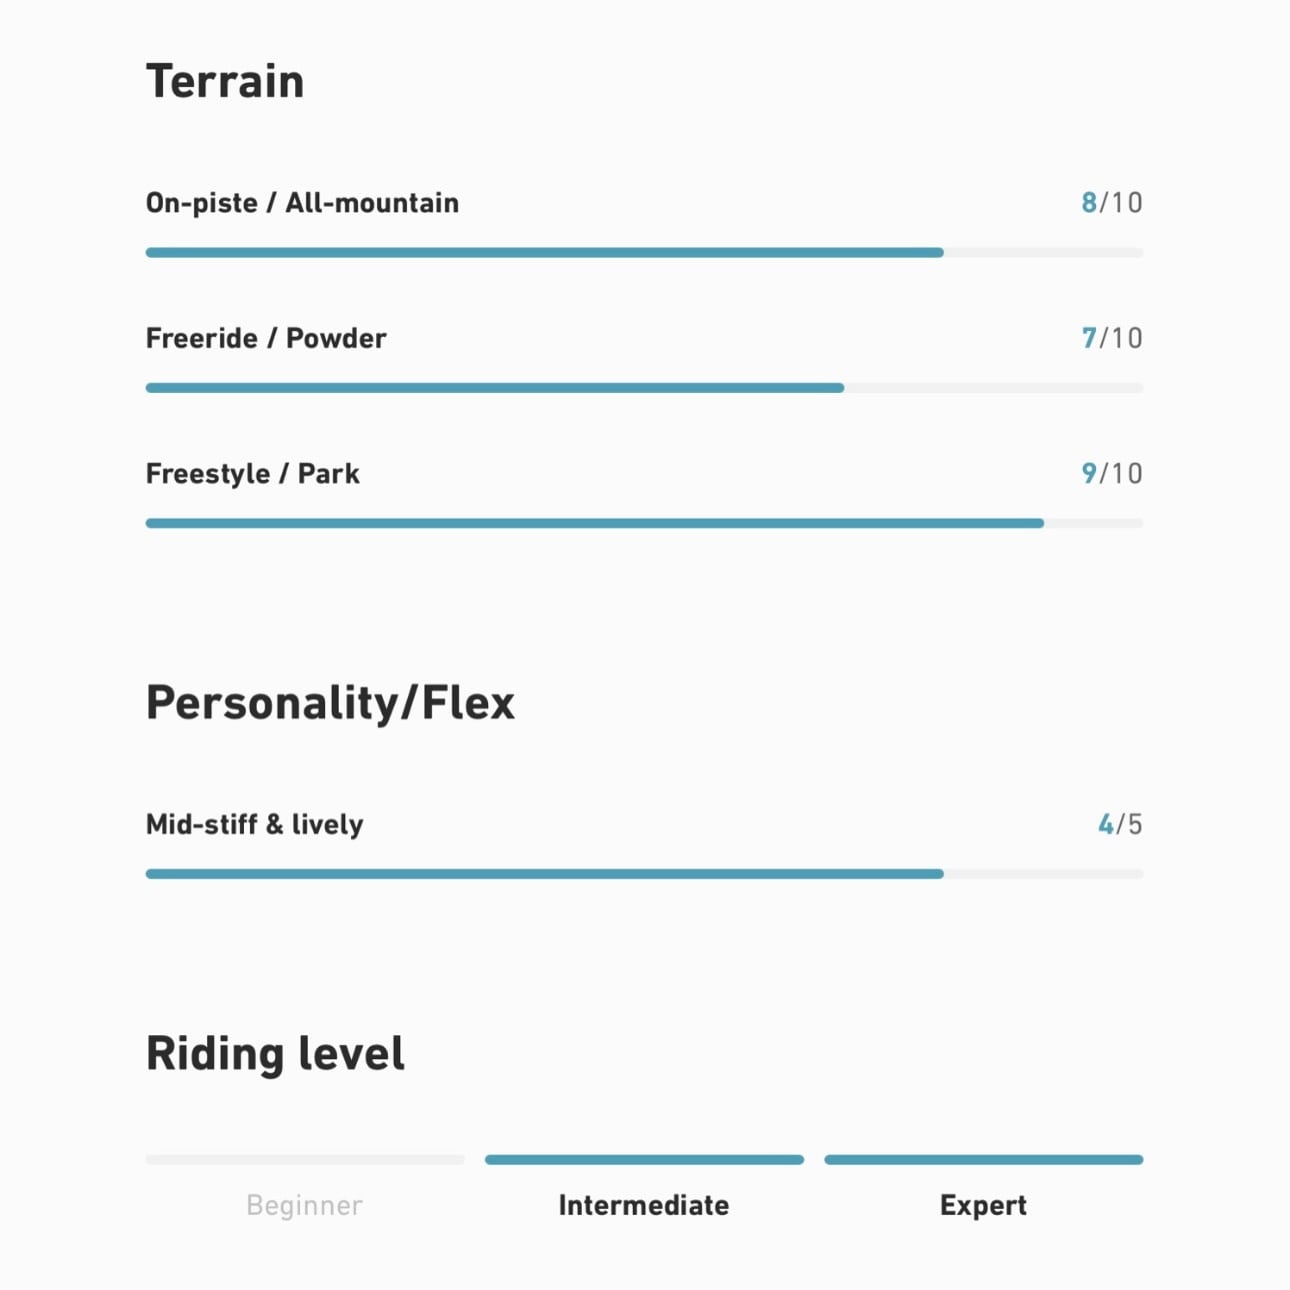Viewport: 1290px width, 1290px height.
Task: Click the Riding level heading
Action: coord(275,1054)
